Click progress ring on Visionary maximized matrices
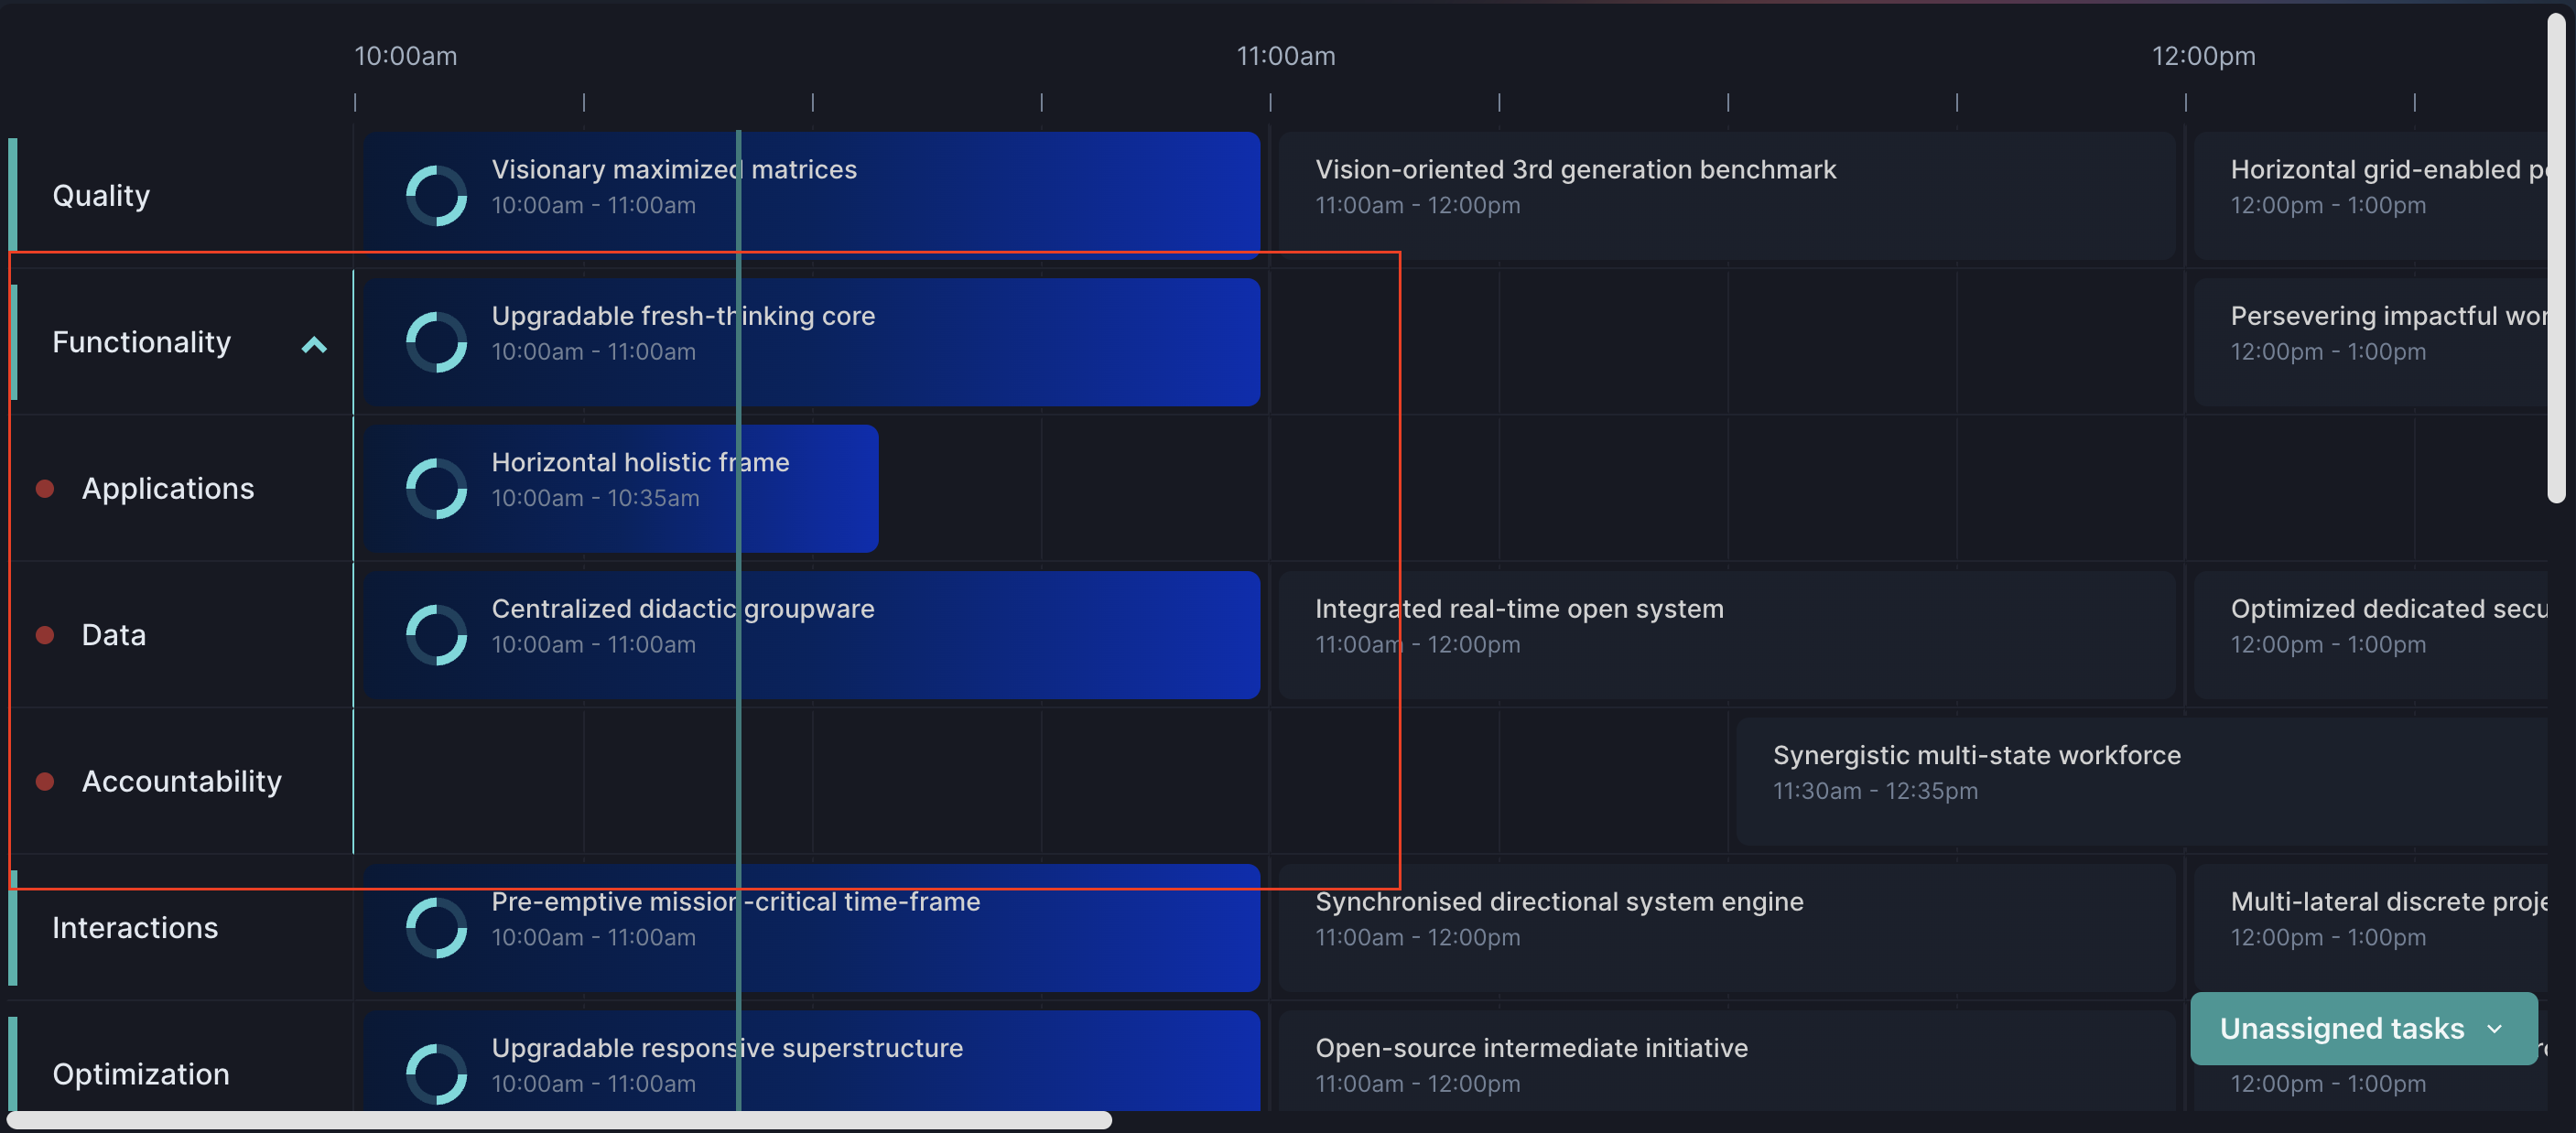The image size is (2576, 1133). (x=436, y=196)
